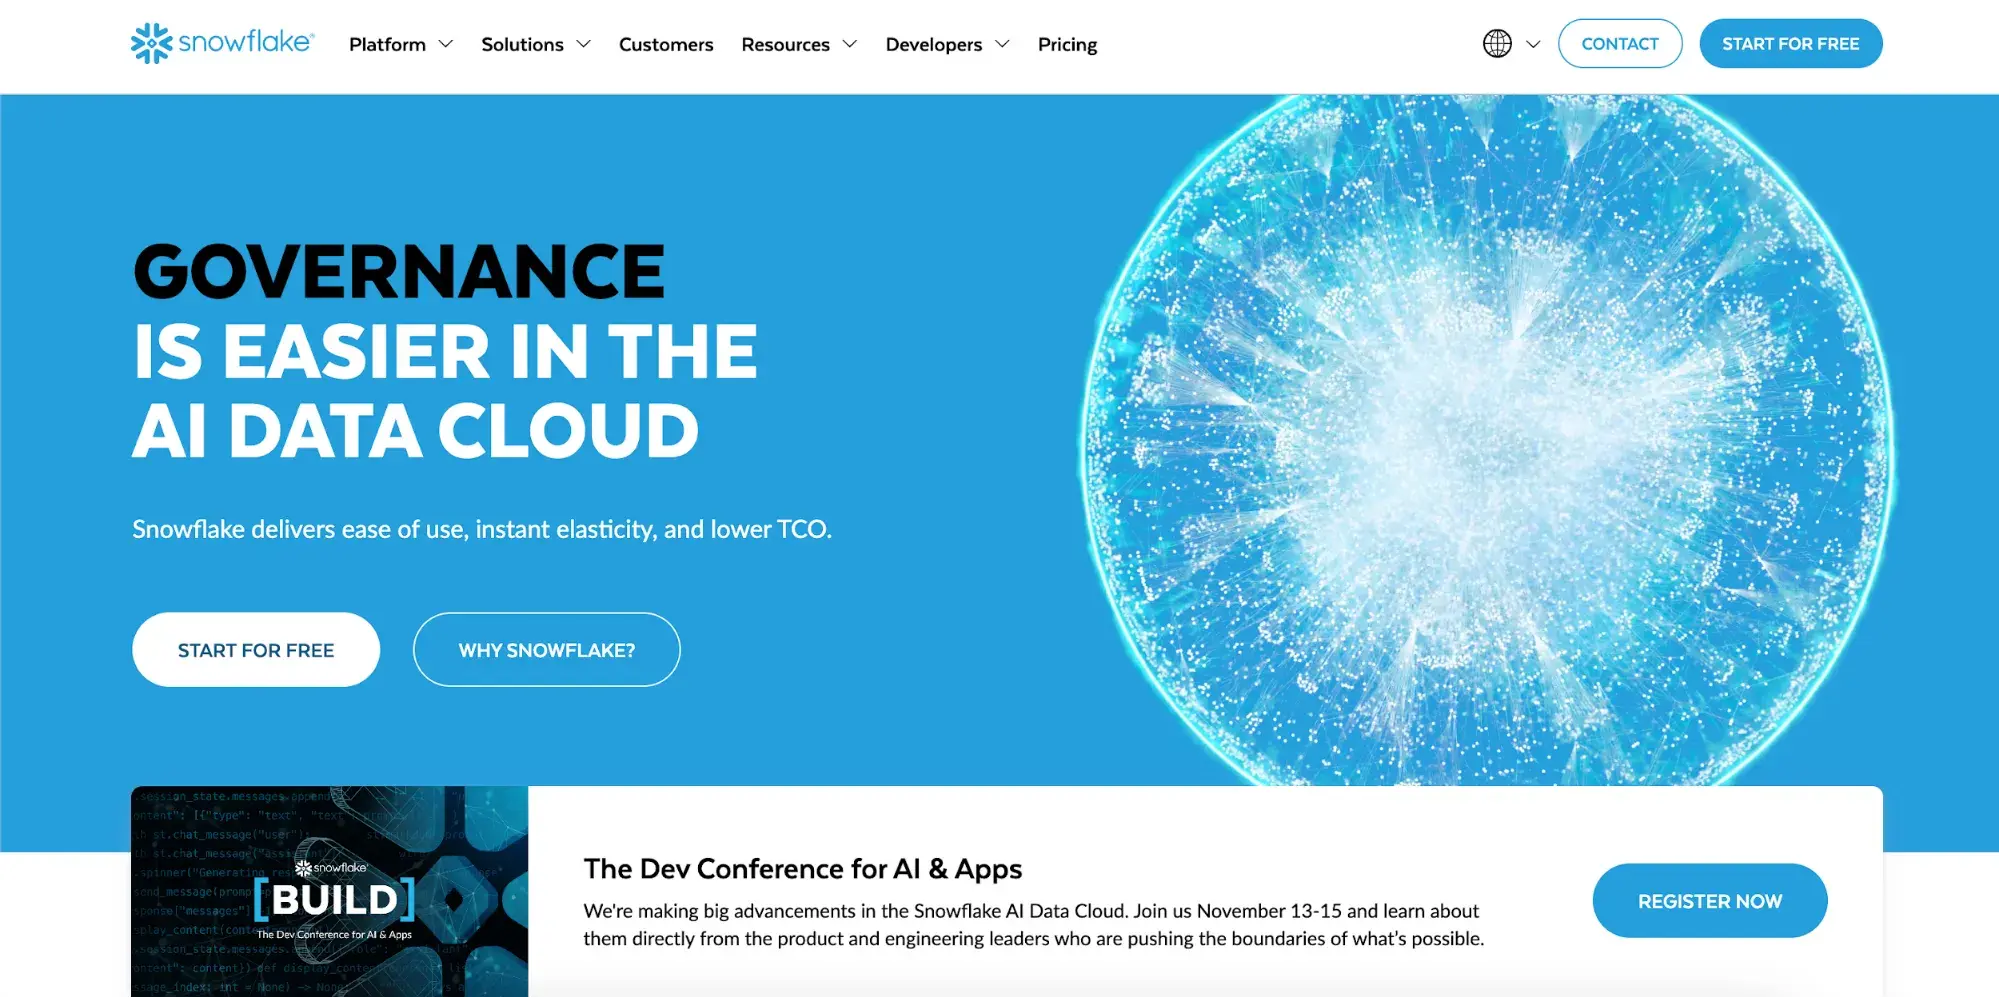
Task: Expand the chevron next to Platform
Action: [x=446, y=44]
